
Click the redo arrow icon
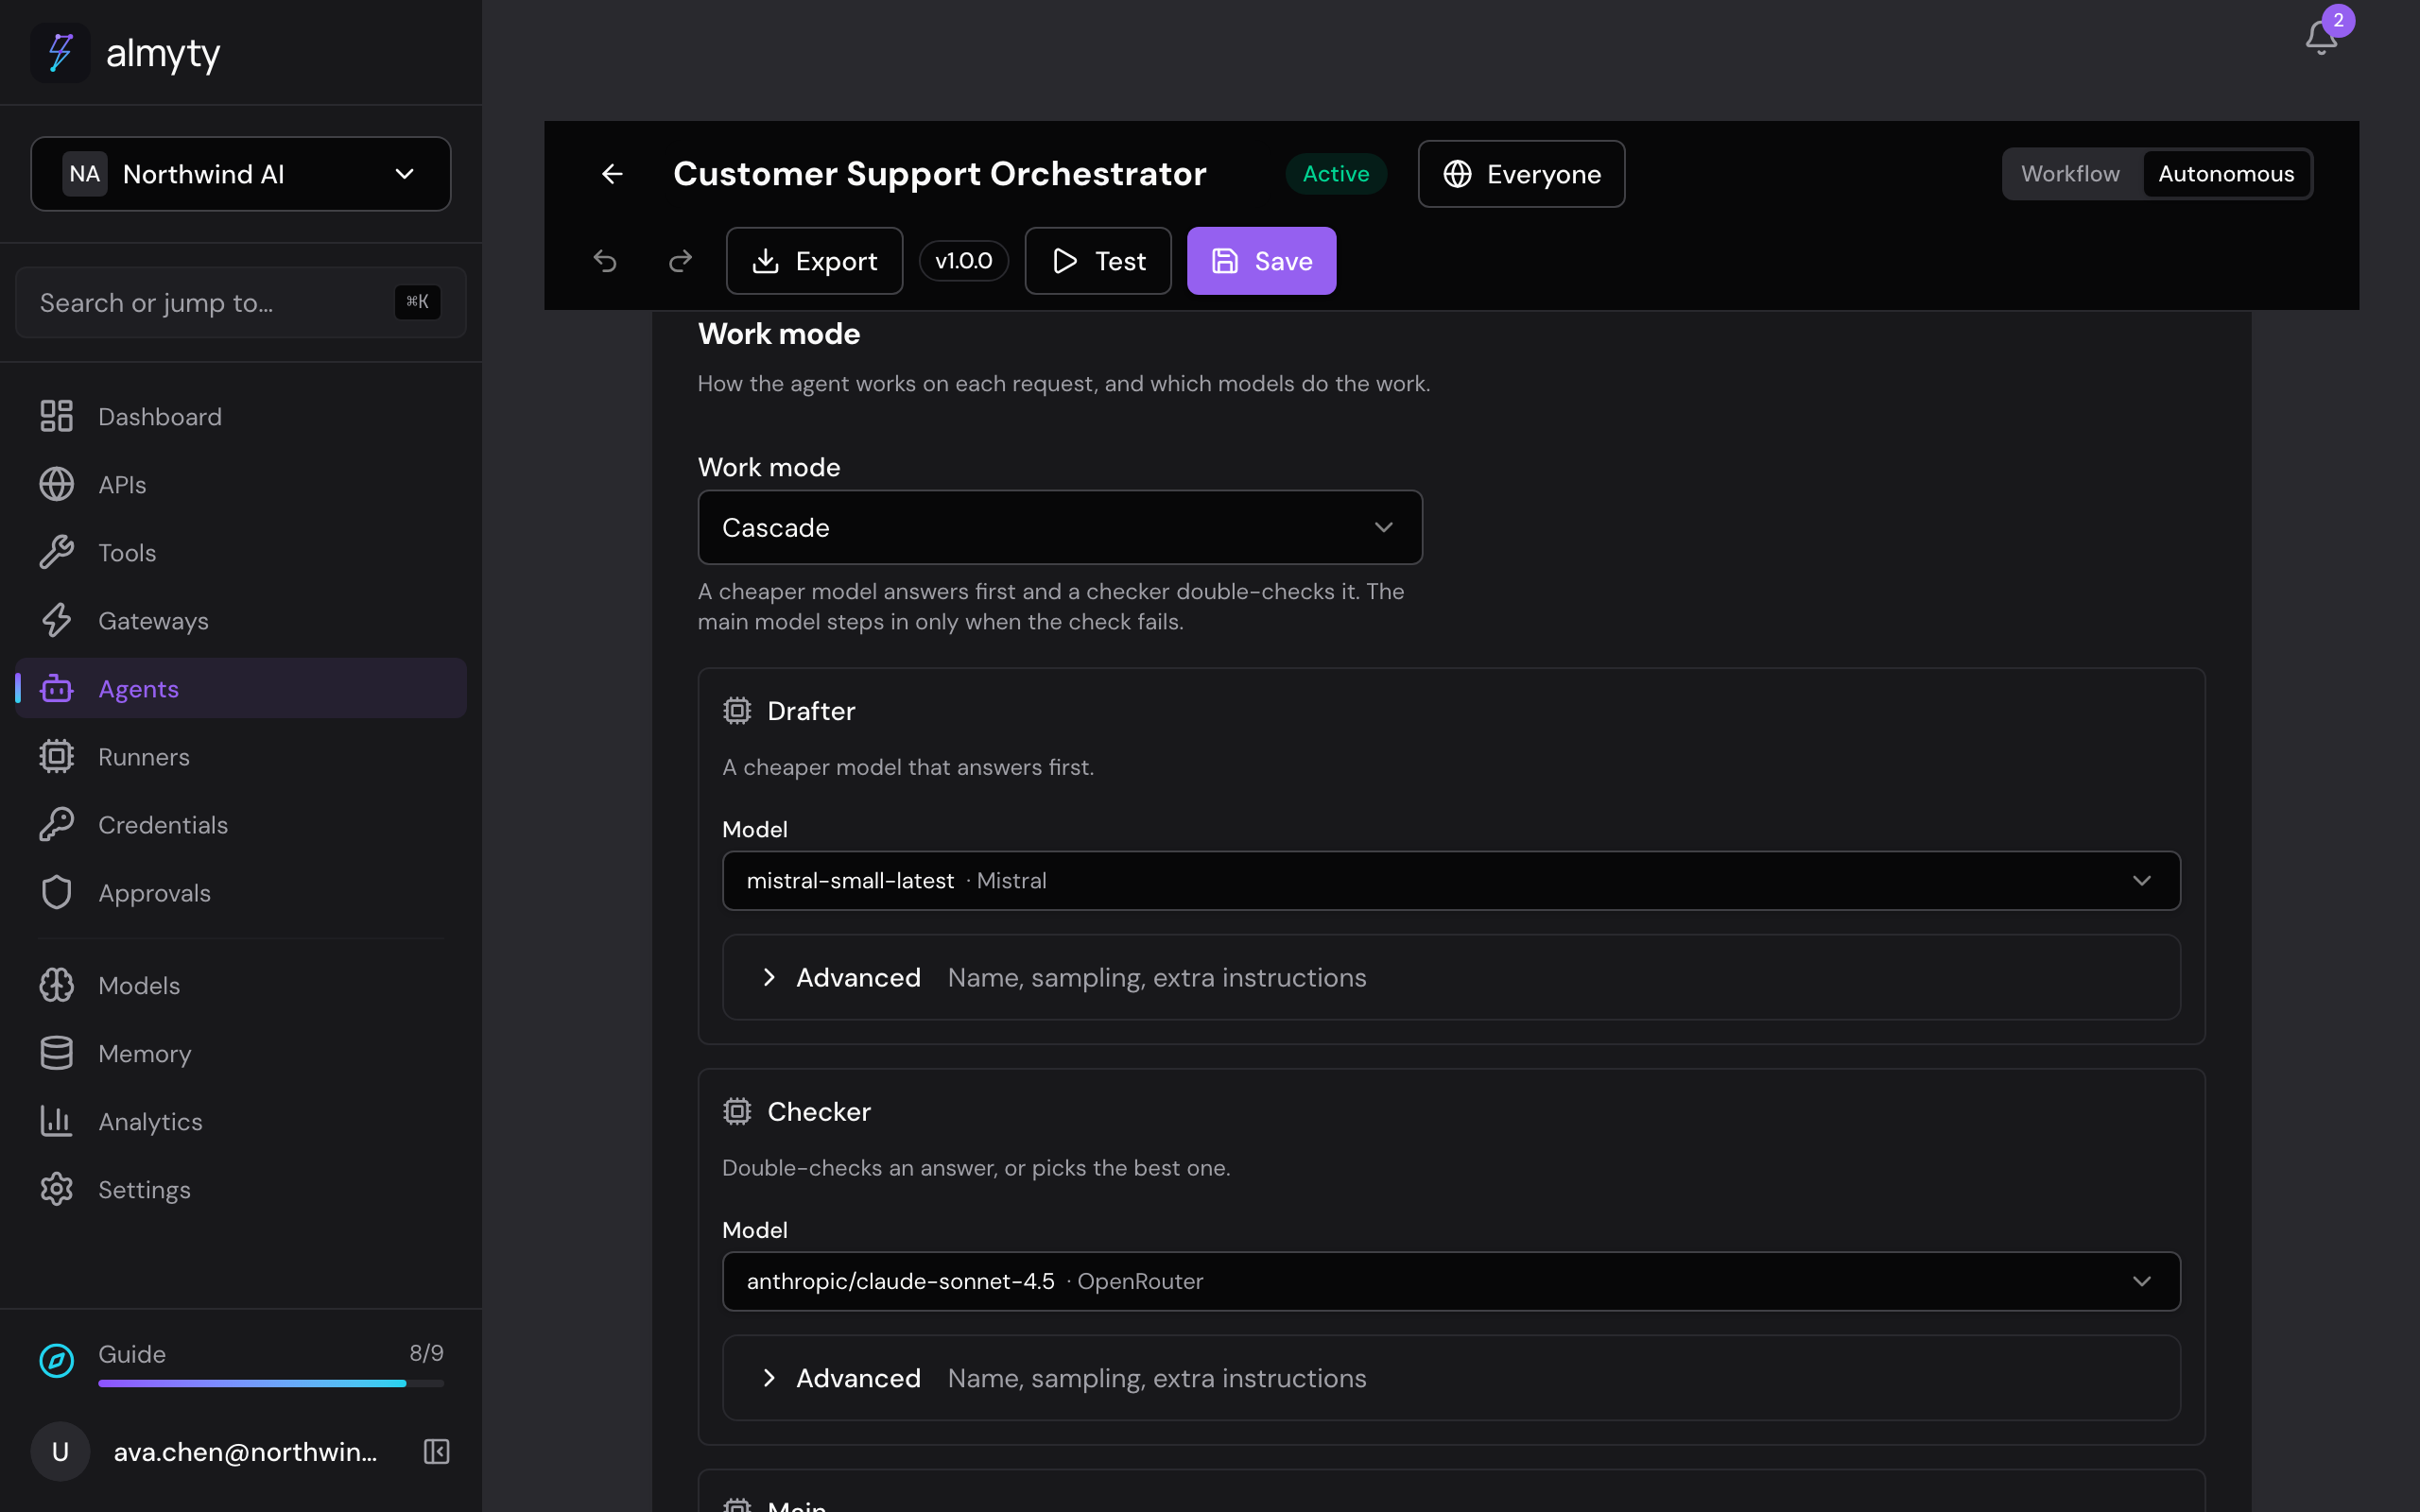[x=680, y=261]
